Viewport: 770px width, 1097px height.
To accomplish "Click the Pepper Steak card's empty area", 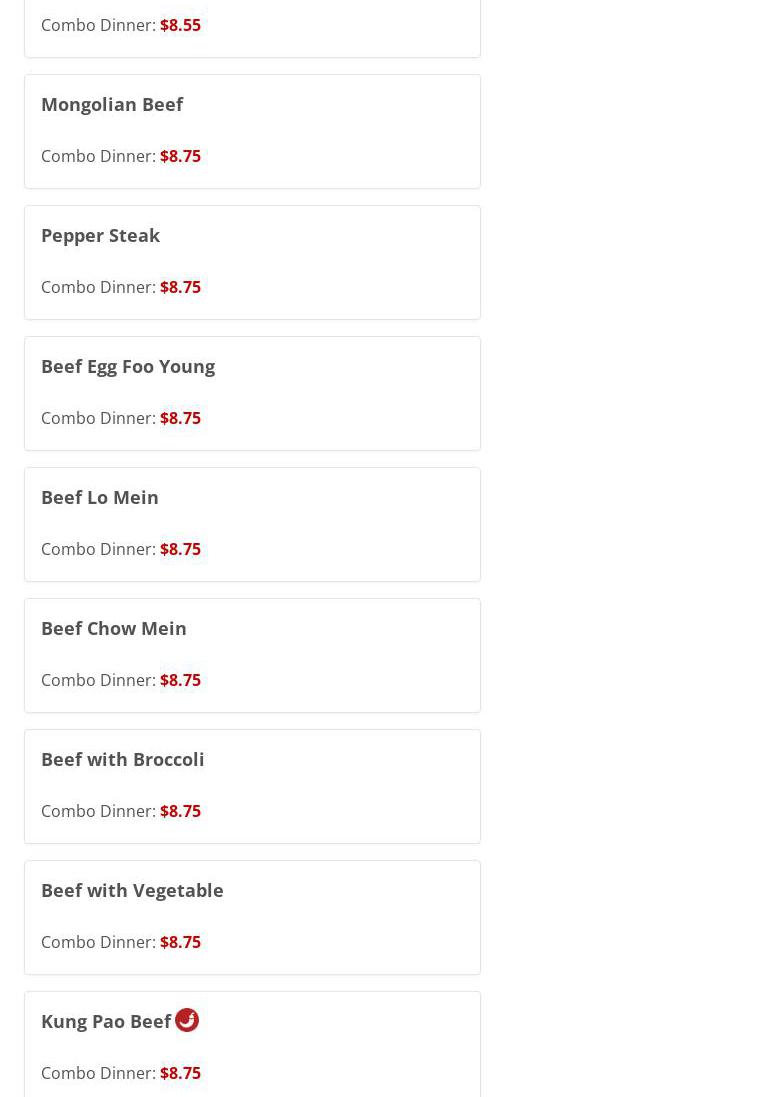I will 350,262.
